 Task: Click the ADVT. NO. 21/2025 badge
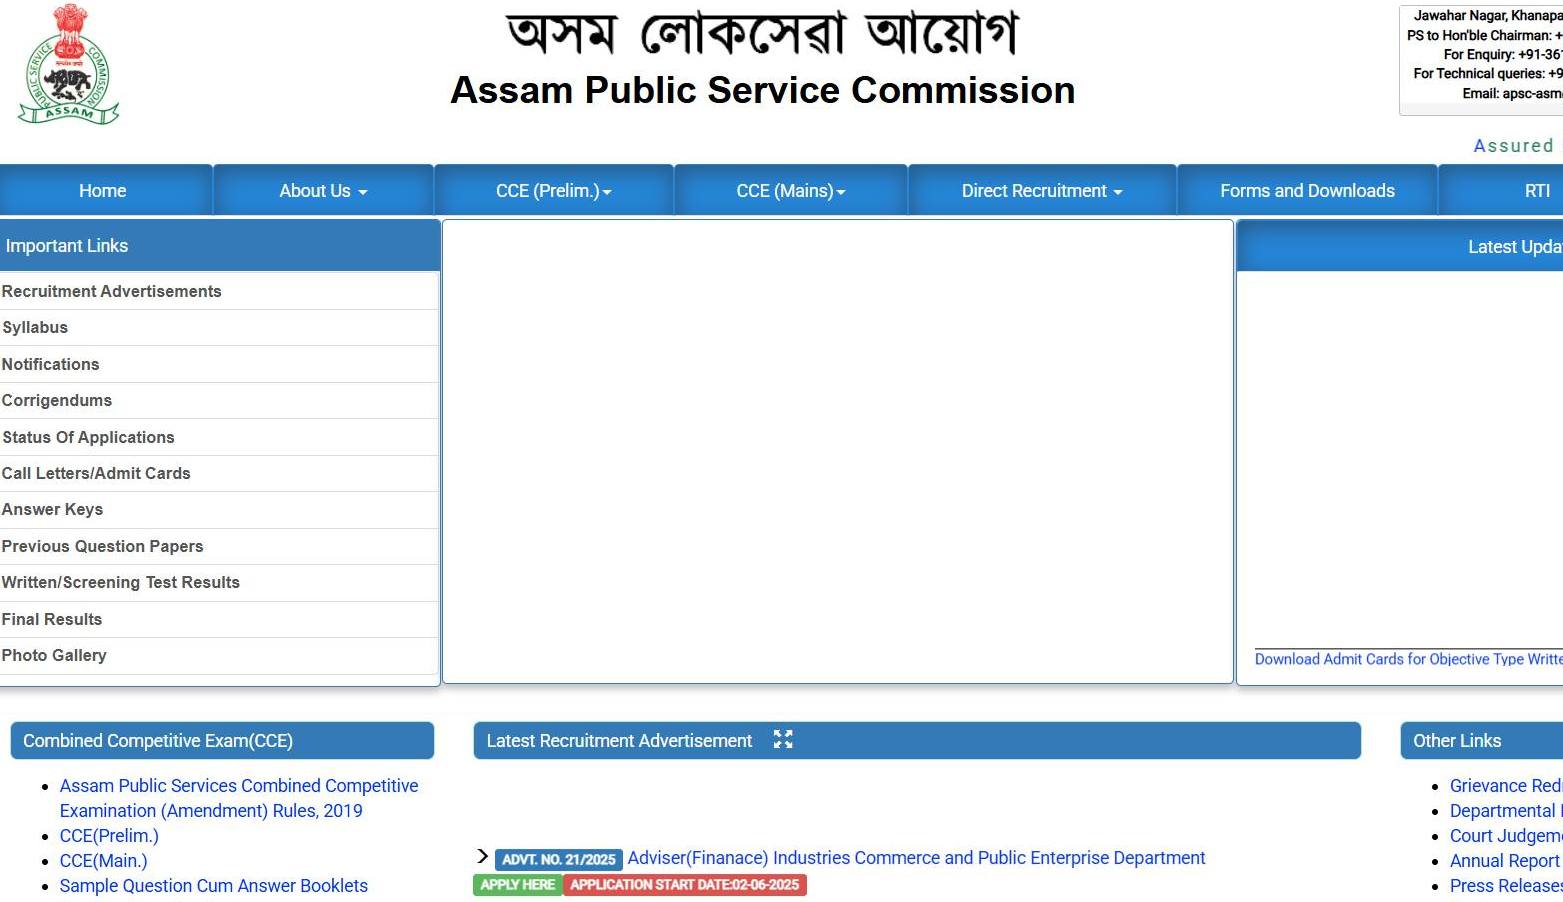point(559,859)
